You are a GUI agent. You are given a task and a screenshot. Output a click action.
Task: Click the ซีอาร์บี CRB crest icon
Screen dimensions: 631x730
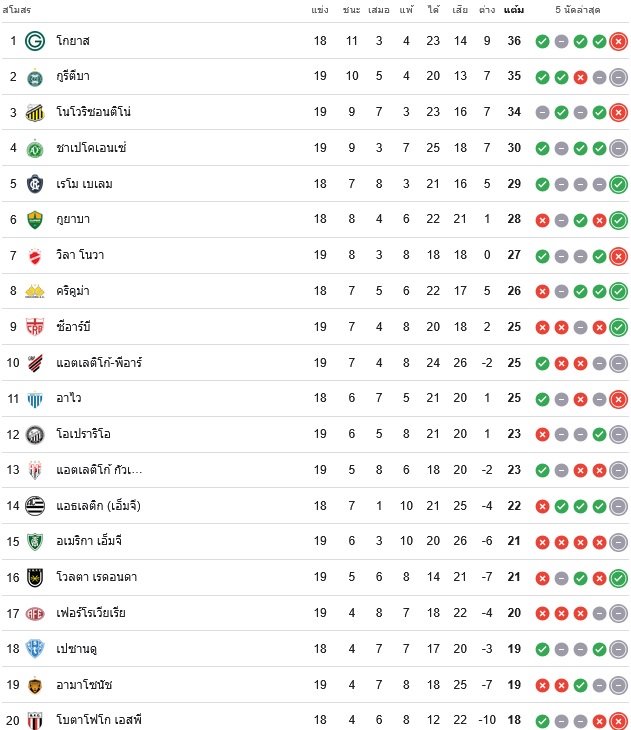pos(35,327)
